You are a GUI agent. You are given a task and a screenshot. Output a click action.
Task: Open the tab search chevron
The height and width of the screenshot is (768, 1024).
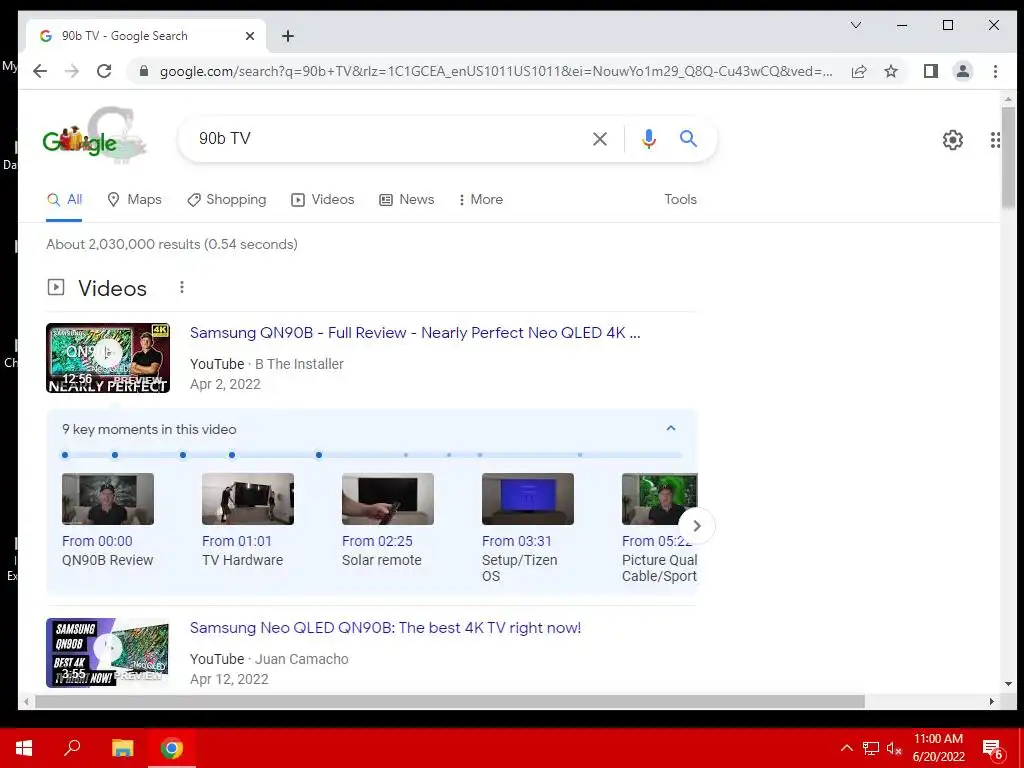[x=856, y=25]
